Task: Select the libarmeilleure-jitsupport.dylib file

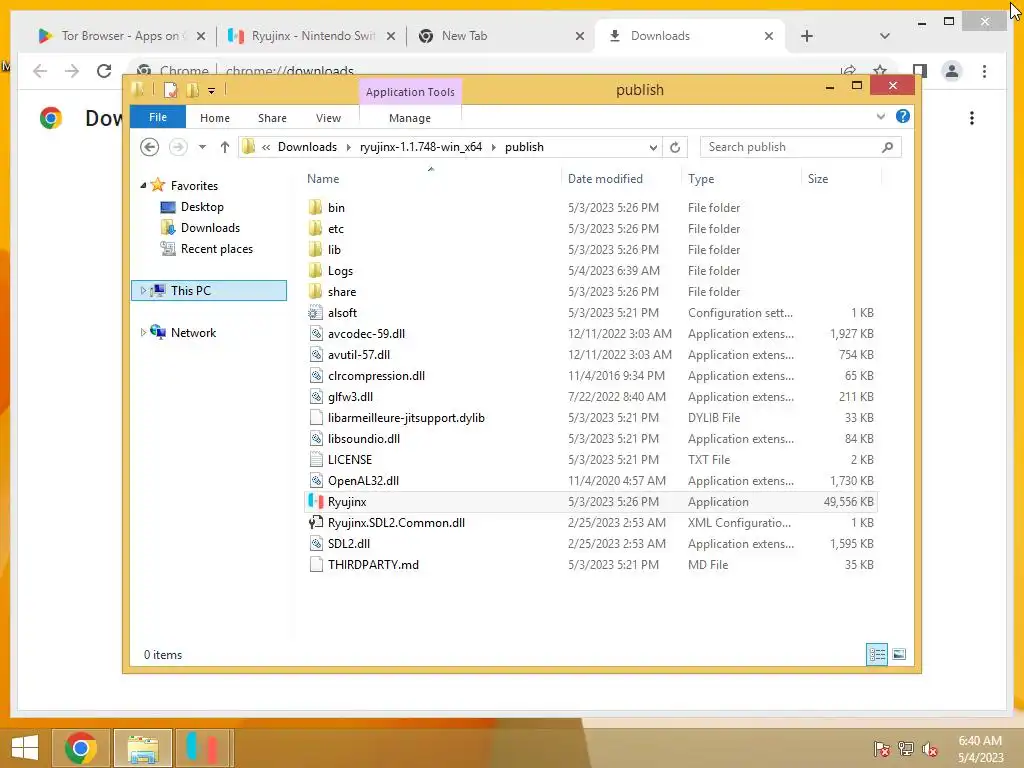Action: tap(406, 418)
